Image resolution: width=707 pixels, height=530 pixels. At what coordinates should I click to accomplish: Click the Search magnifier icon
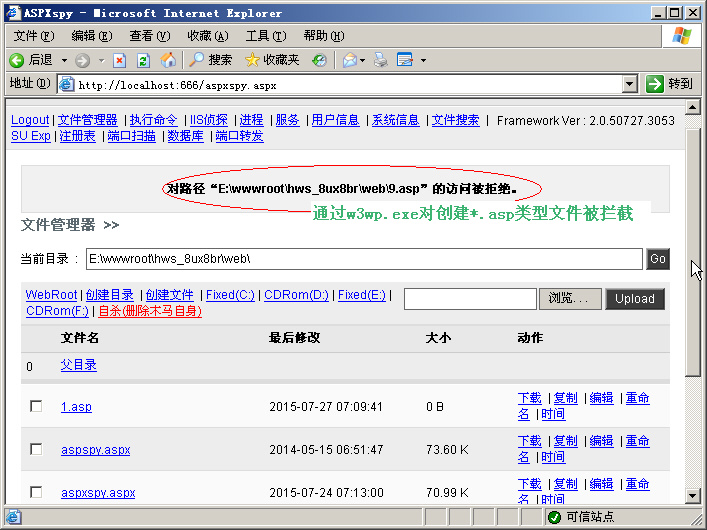point(196,60)
